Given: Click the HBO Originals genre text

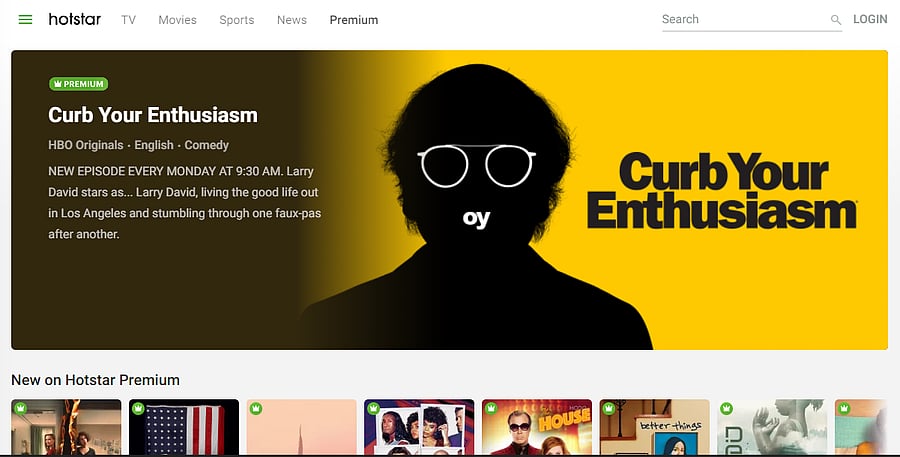Looking at the screenshot, I should pyautogui.click(x=86, y=145).
